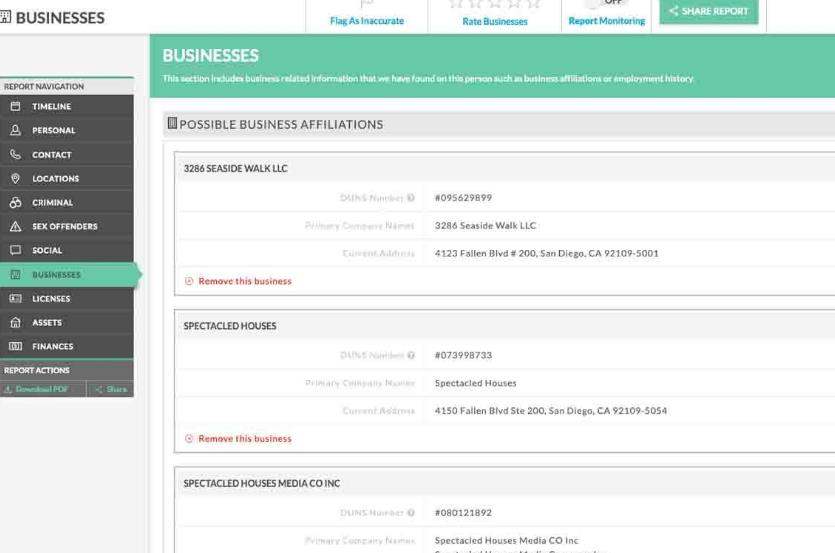Click company name Spectacled Houses Media CO Inc
835x553 pixels.
(506, 540)
